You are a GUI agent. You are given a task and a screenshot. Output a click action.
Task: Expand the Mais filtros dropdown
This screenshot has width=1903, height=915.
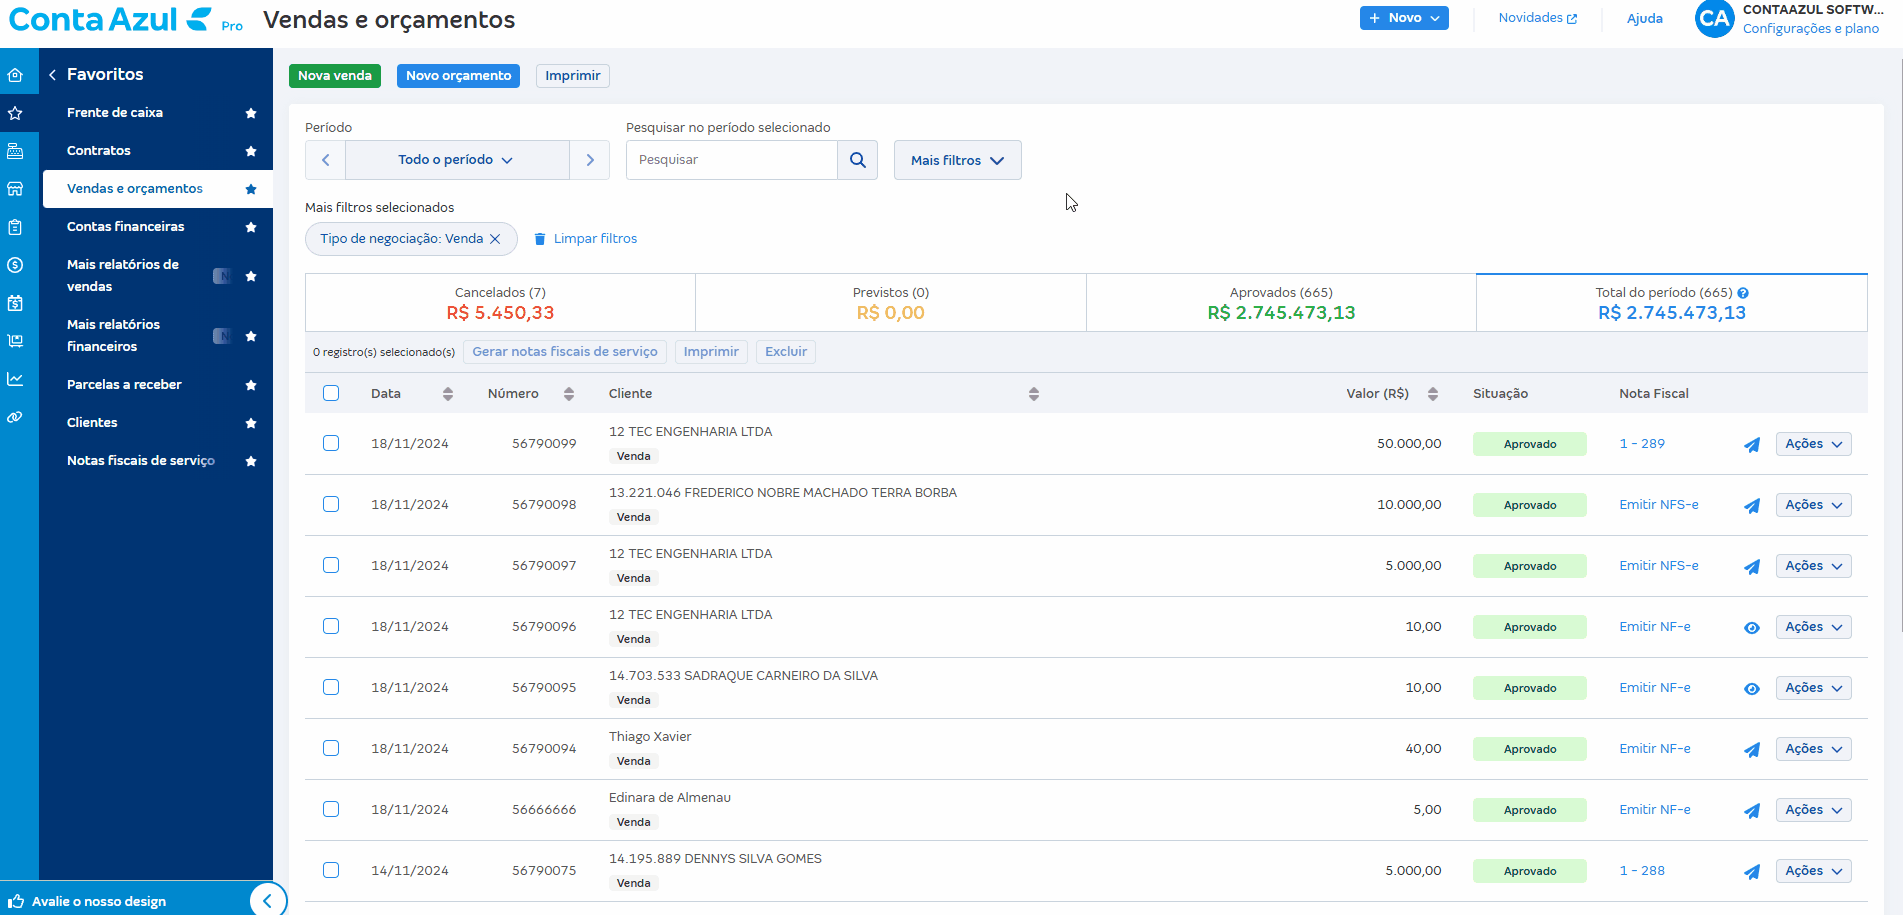pos(957,160)
